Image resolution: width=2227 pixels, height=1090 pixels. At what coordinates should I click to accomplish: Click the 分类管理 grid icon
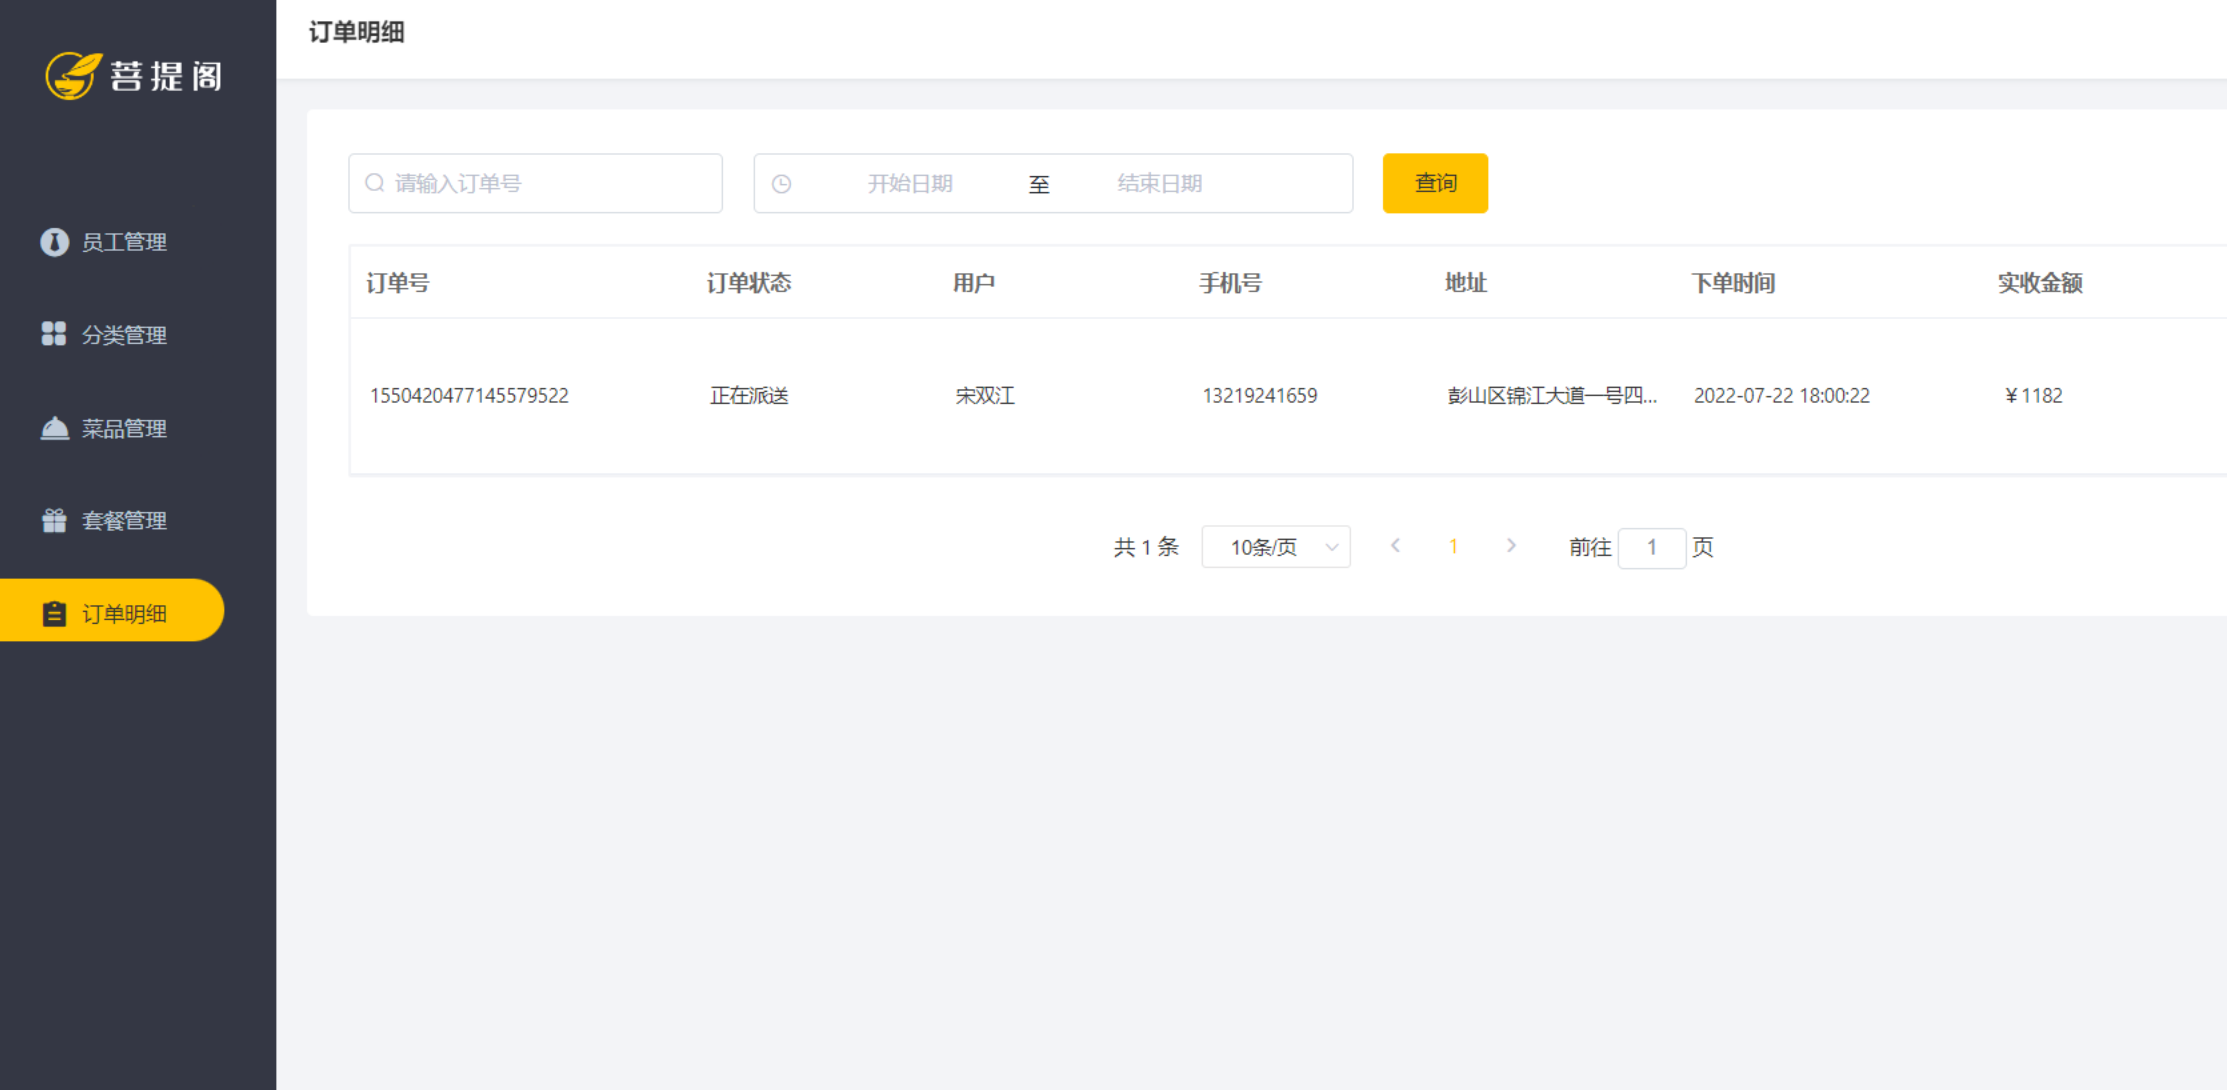click(54, 334)
